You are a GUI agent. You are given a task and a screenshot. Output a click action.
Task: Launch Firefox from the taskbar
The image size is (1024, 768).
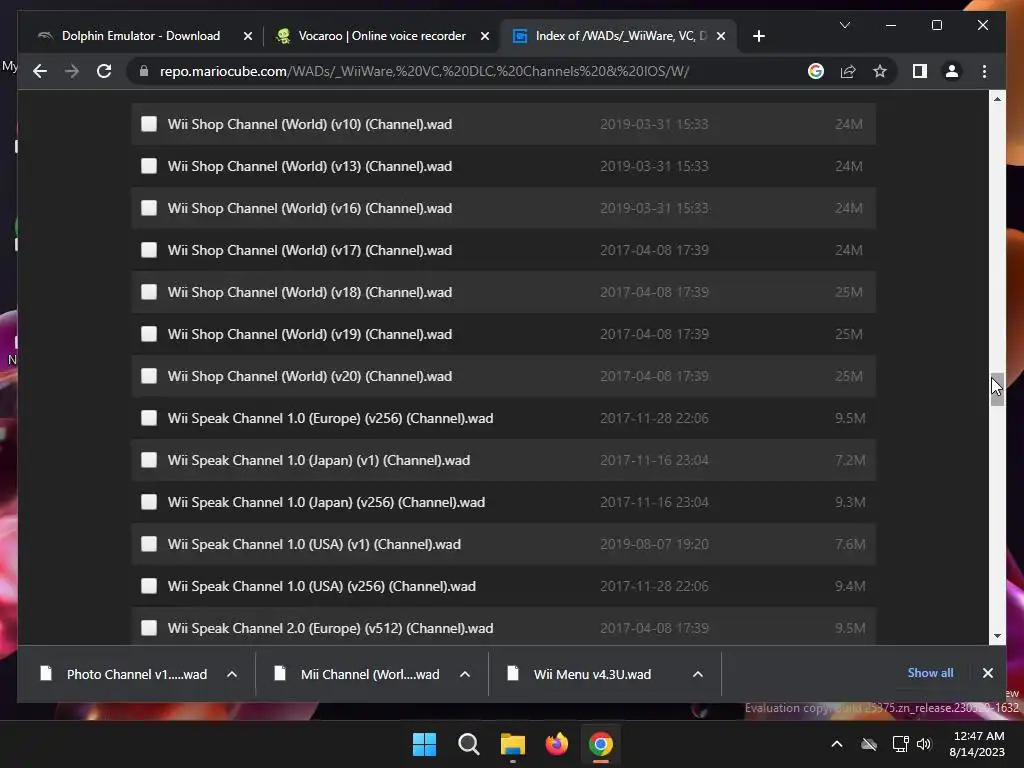(556, 744)
